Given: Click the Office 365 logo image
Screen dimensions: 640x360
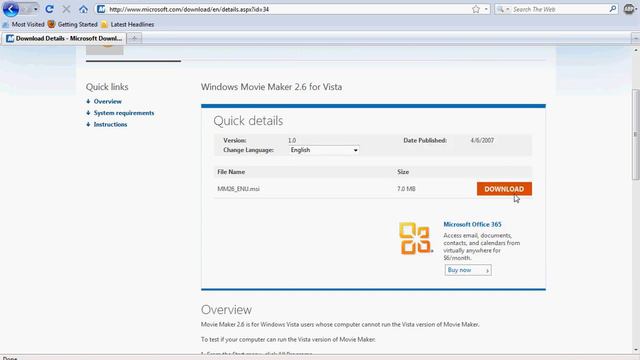Looking at the screenshot, I should (416, 238).
